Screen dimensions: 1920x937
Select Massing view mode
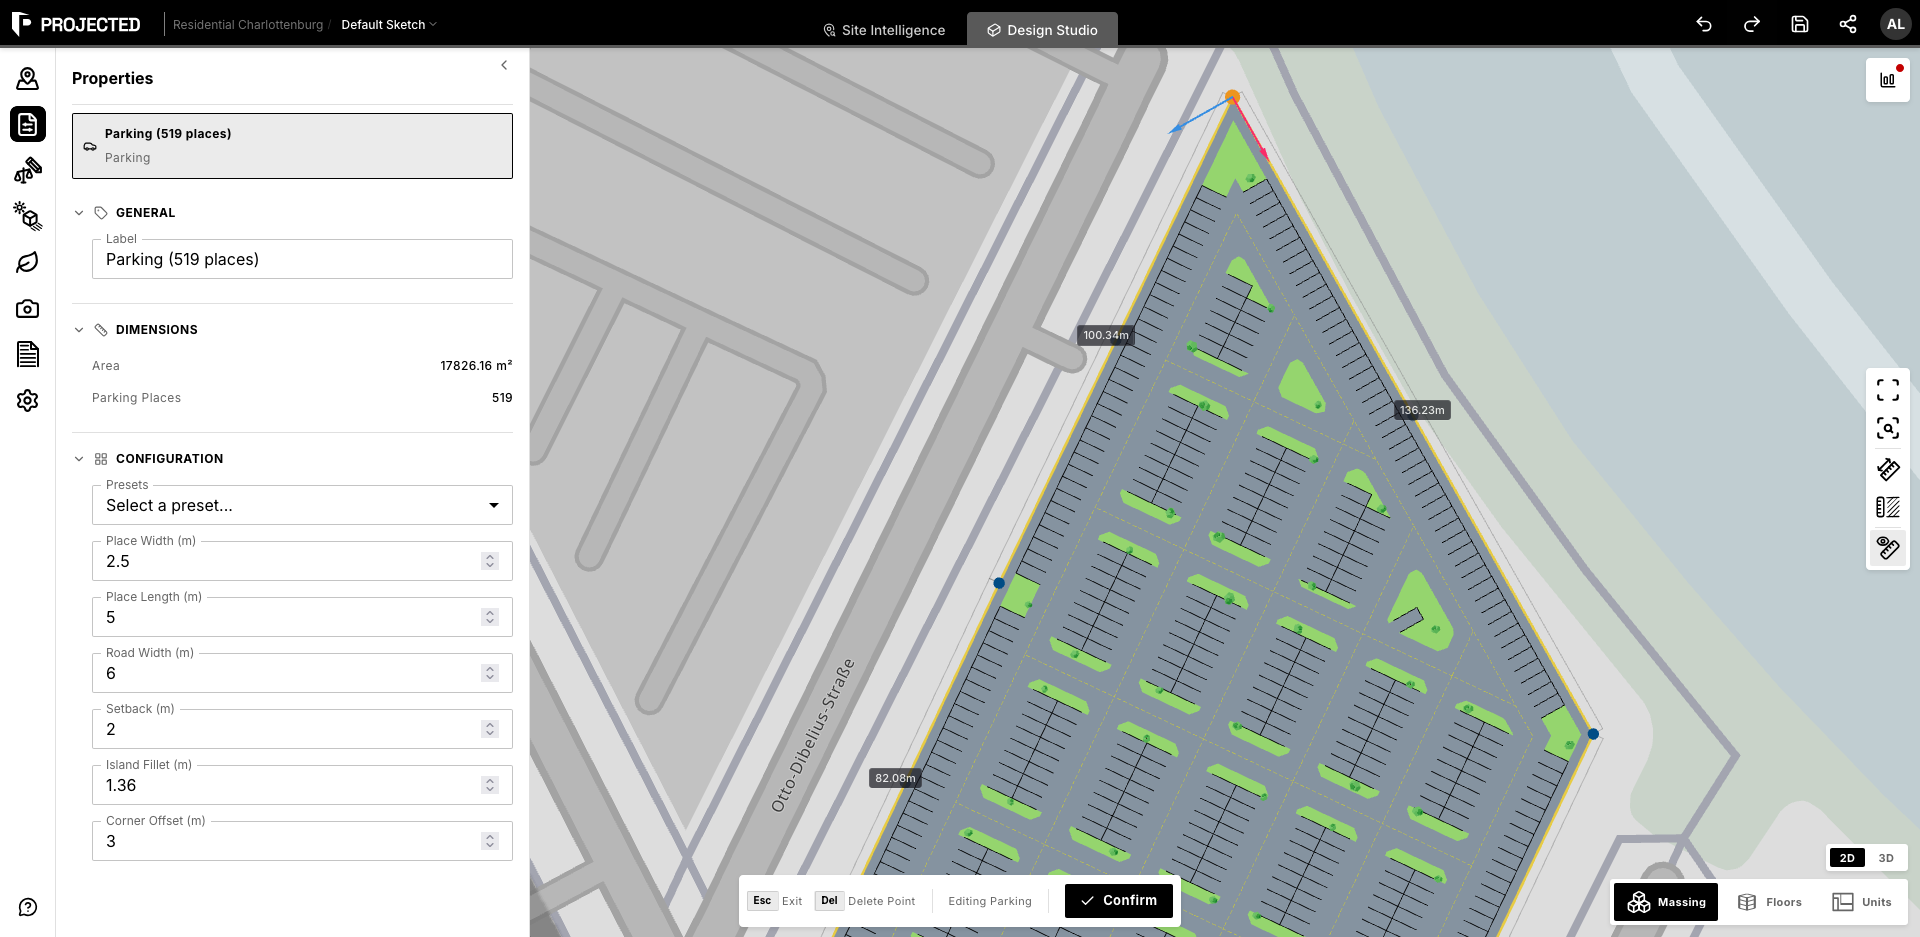(x=1666, y=902)
